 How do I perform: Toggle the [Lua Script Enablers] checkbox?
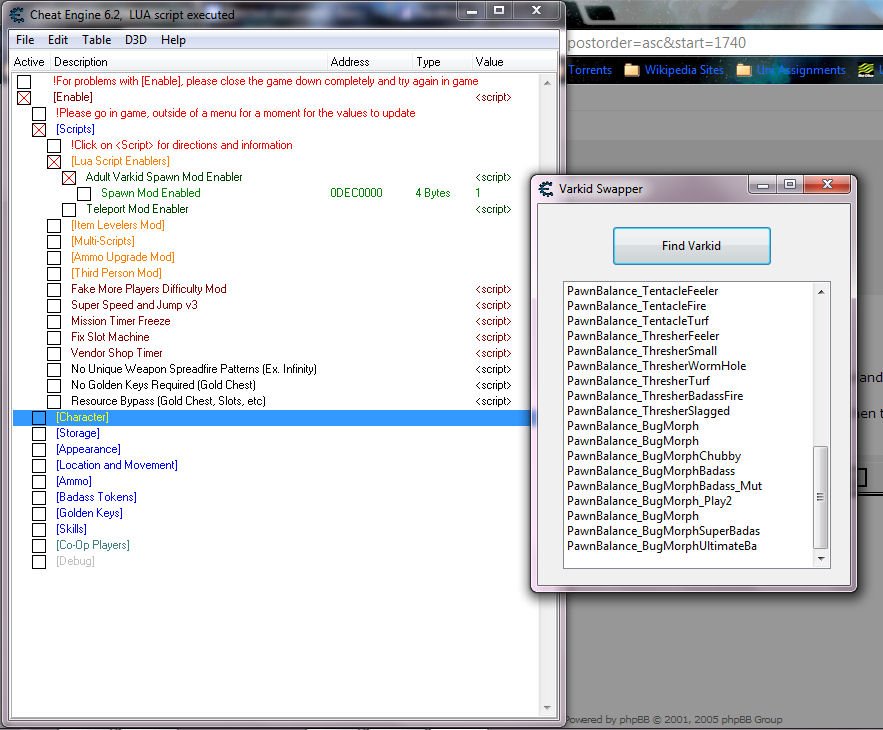(x=54, y=162)
